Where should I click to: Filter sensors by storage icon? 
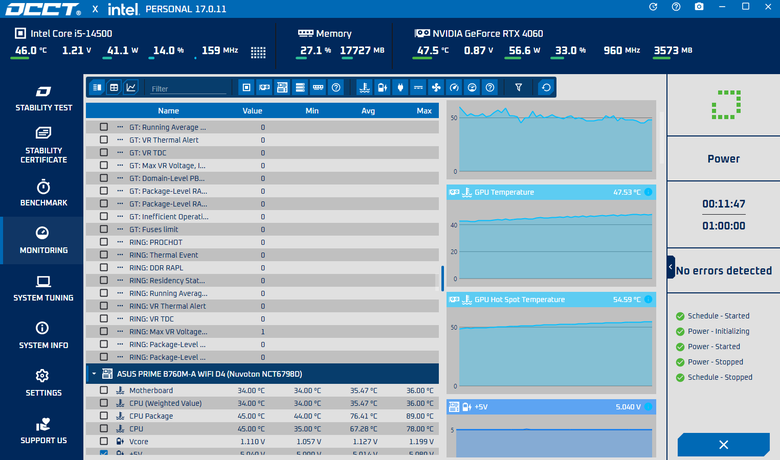pyautogui.click(x=300, y=88)
